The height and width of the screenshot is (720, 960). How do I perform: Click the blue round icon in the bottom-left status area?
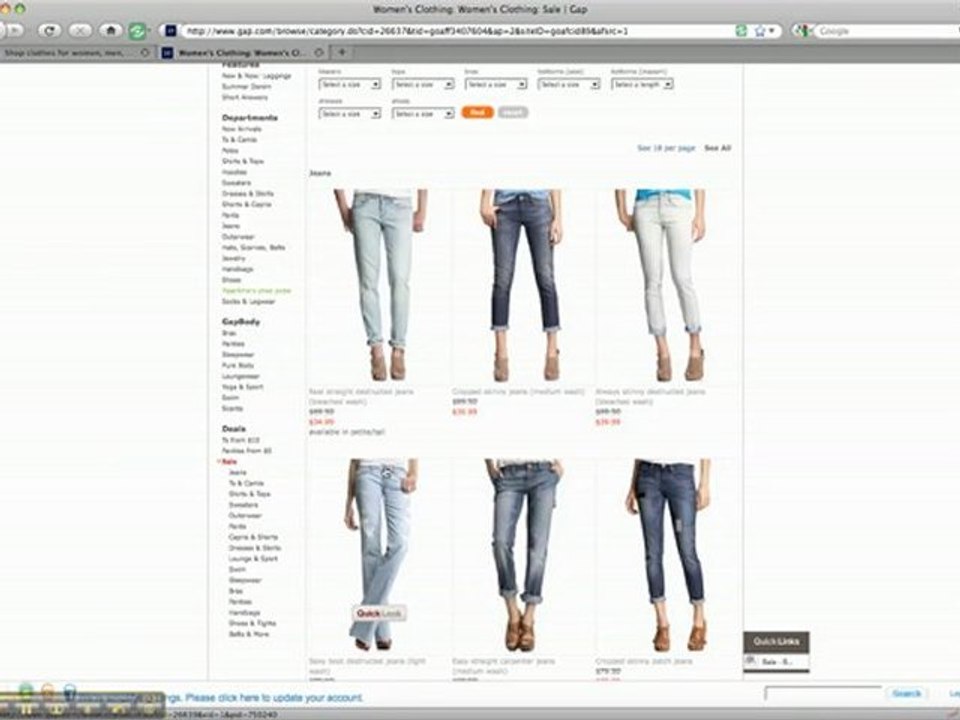click(x=70, y=691)
